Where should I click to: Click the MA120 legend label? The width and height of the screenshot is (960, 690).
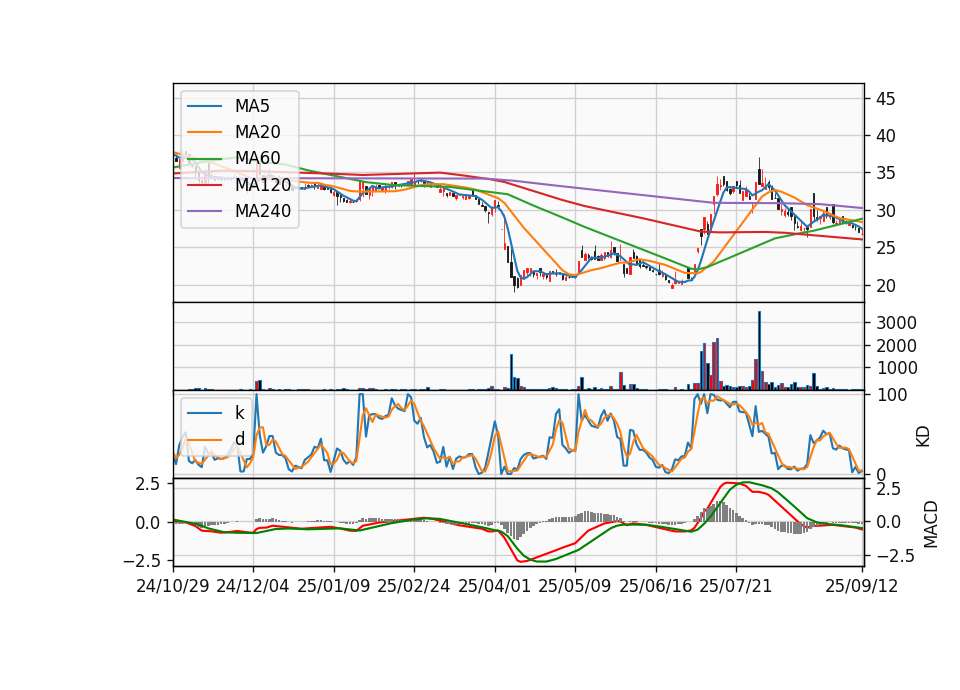coord(263,184)
